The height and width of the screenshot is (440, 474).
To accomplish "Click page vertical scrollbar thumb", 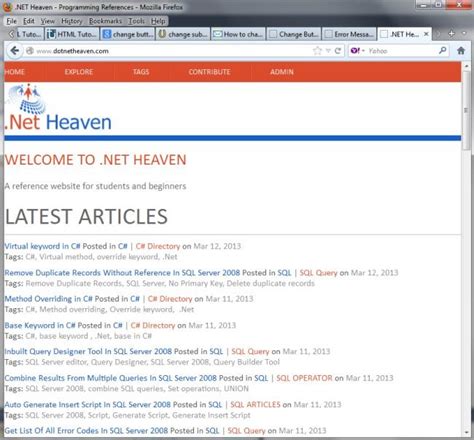I will point(466,110).
